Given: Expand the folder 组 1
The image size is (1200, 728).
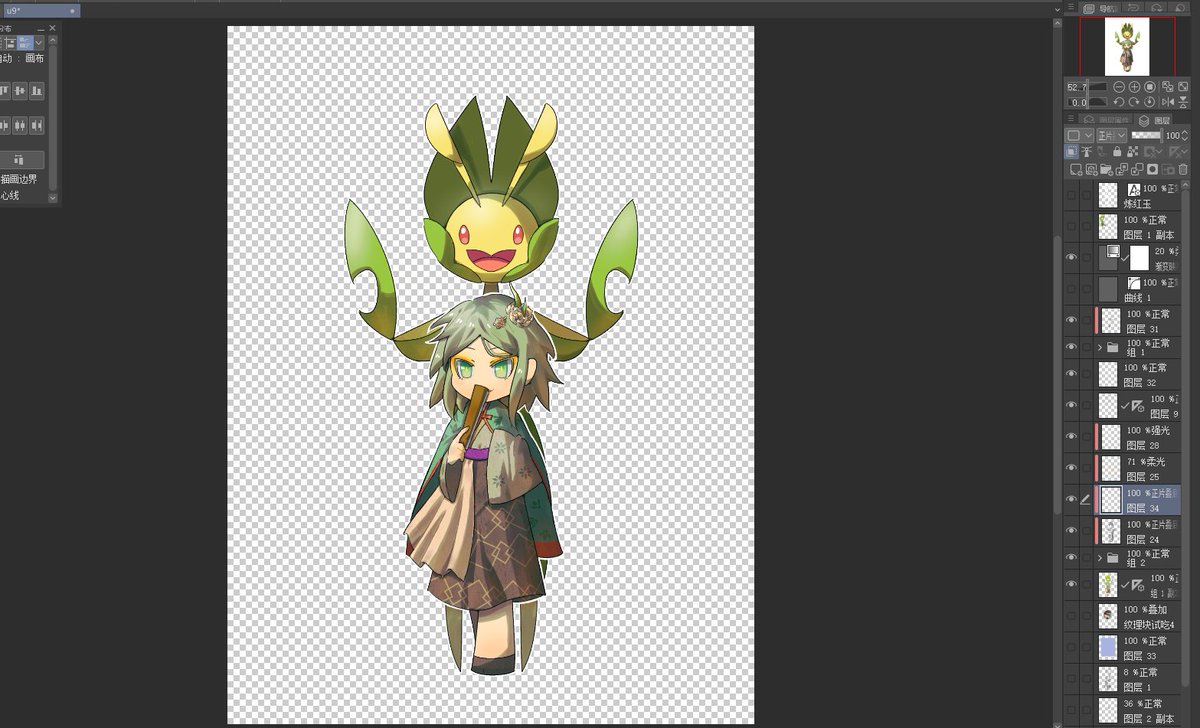Looking at the screenshot, I should pyautogui.click(x=1099, y=347).
